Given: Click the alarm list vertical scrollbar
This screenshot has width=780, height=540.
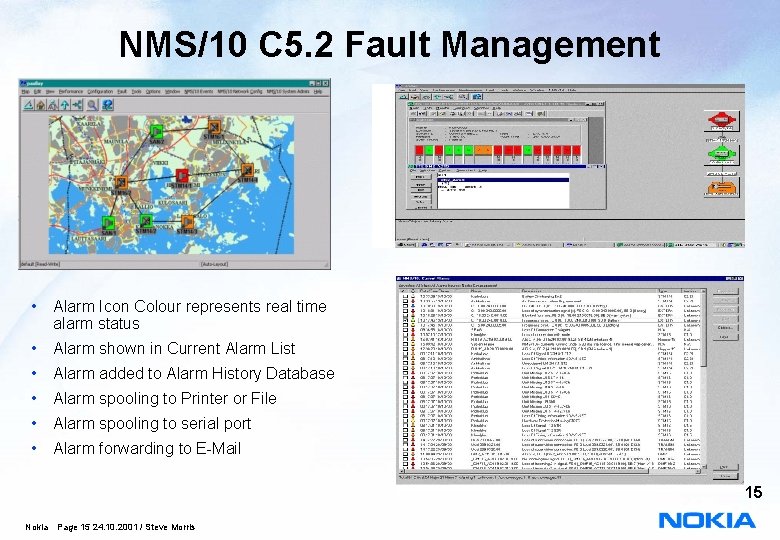Looking at the screenshot, I should tap(703, 379).
